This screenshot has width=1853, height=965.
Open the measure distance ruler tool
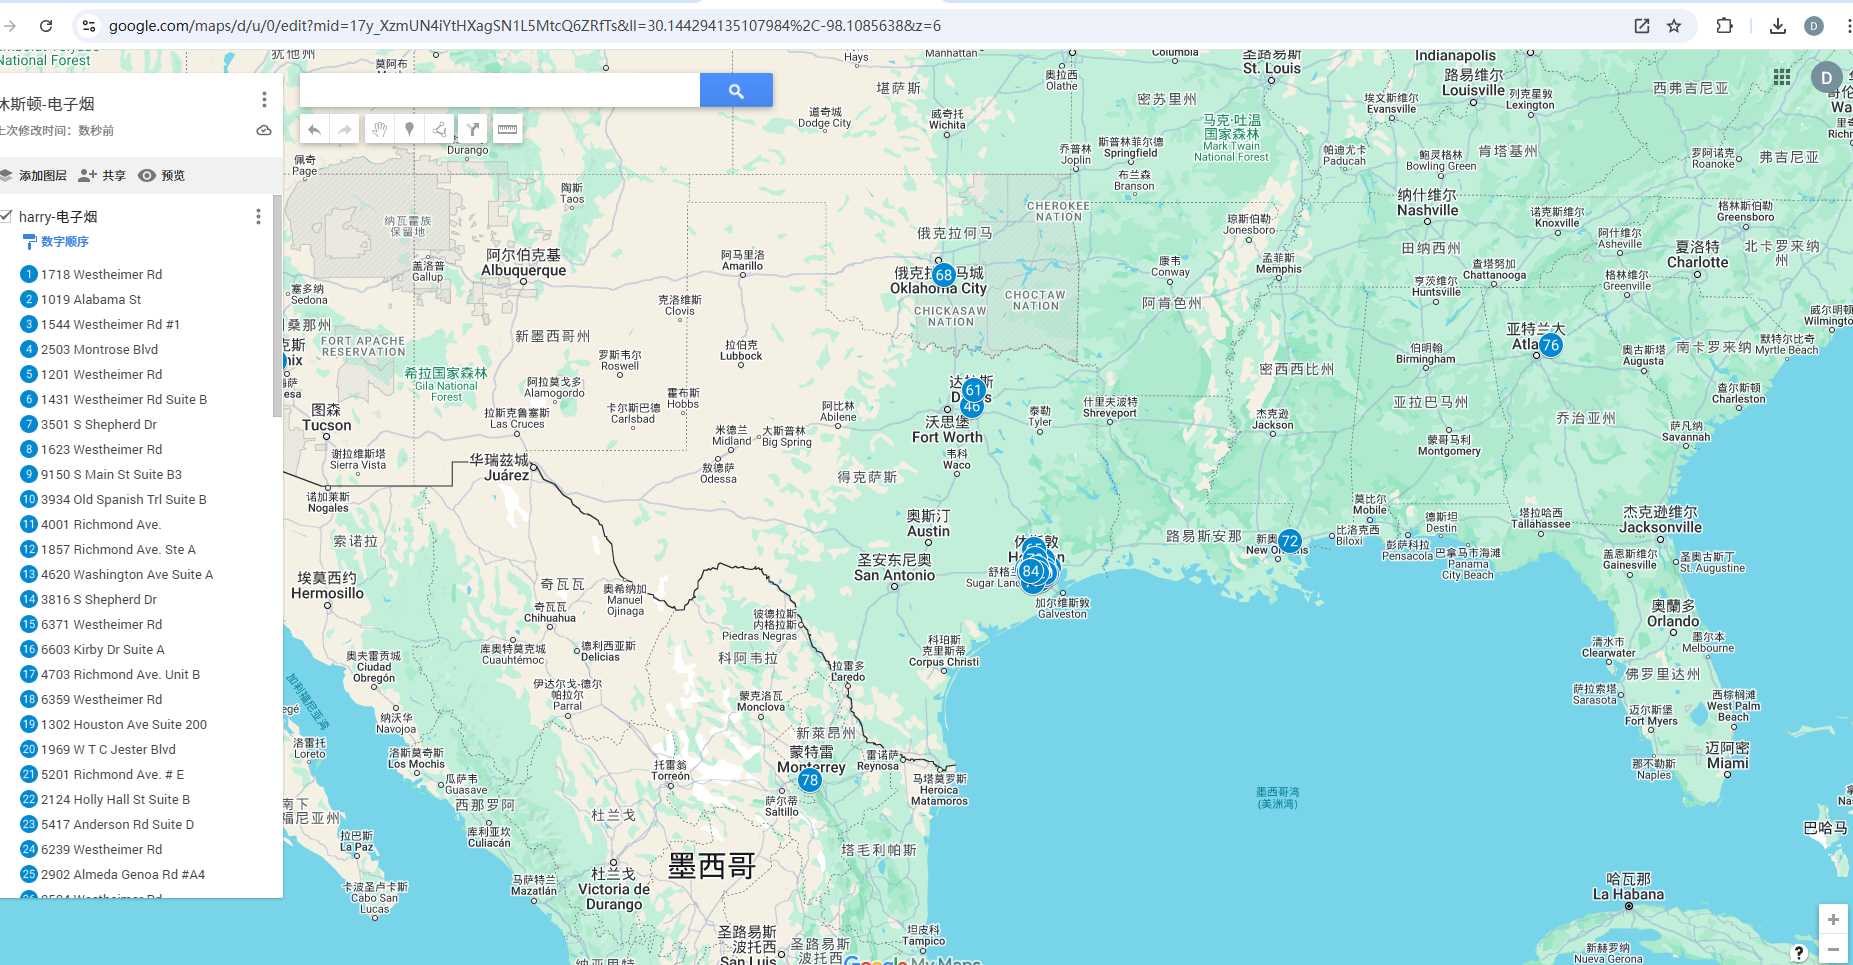point(508,129)
